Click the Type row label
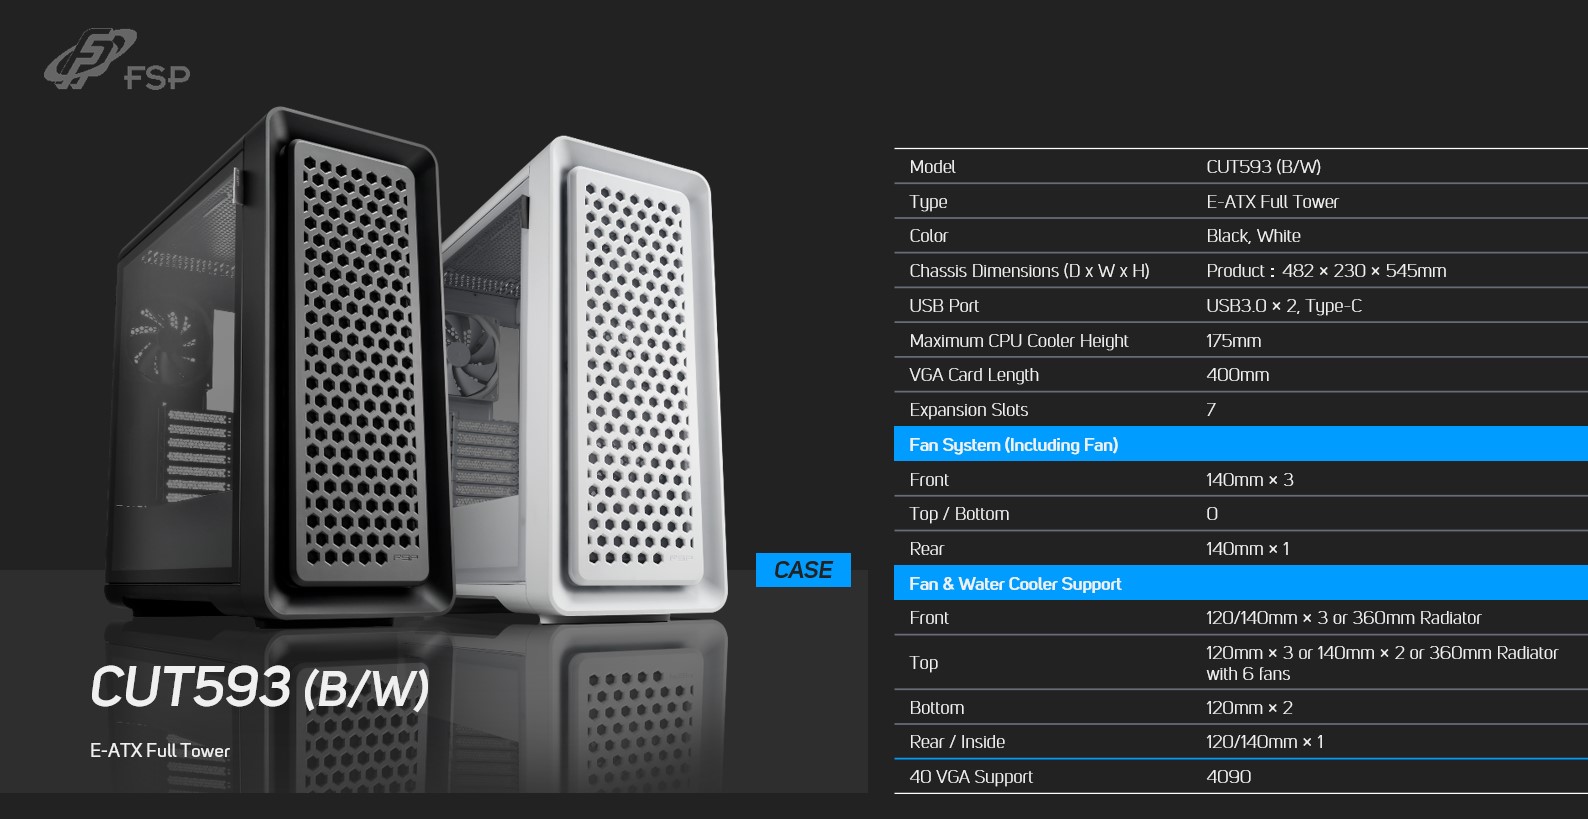 [x=928, y=202]
